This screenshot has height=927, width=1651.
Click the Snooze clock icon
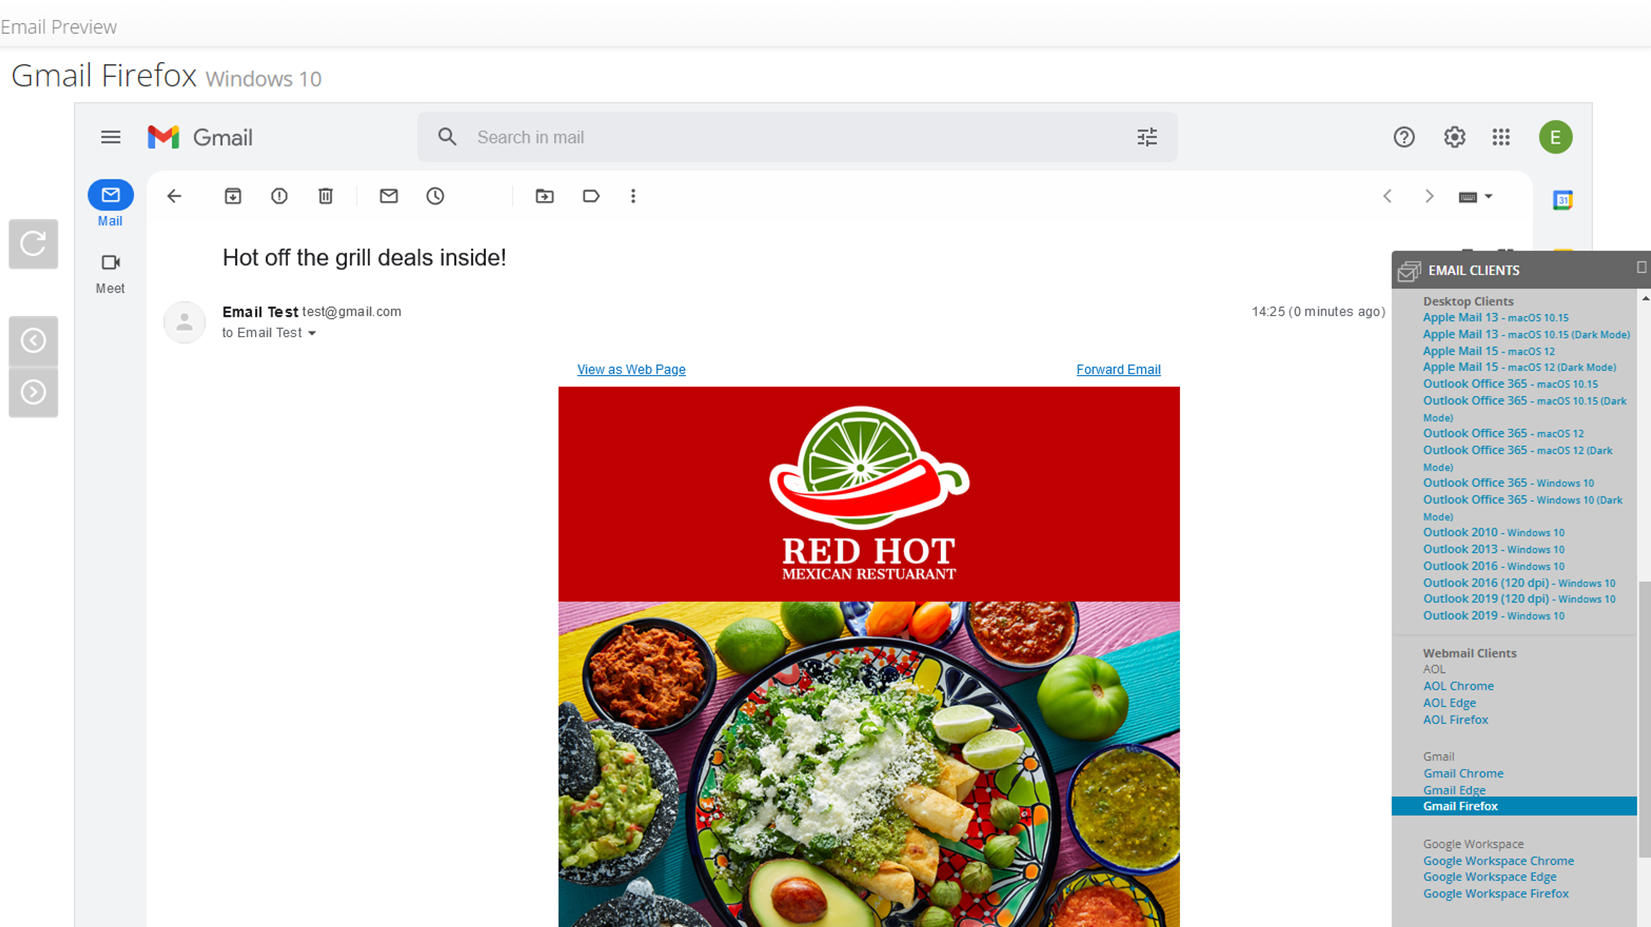[435, 196]
